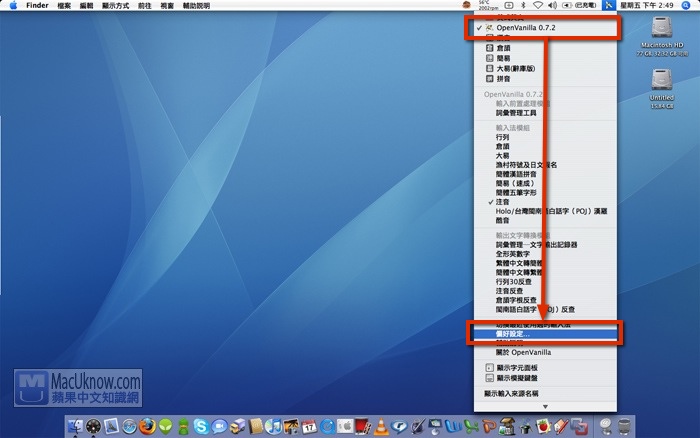Open Microsoft Excel green X icon
This screenshot has height=438, width=700.
pos(471,427)
